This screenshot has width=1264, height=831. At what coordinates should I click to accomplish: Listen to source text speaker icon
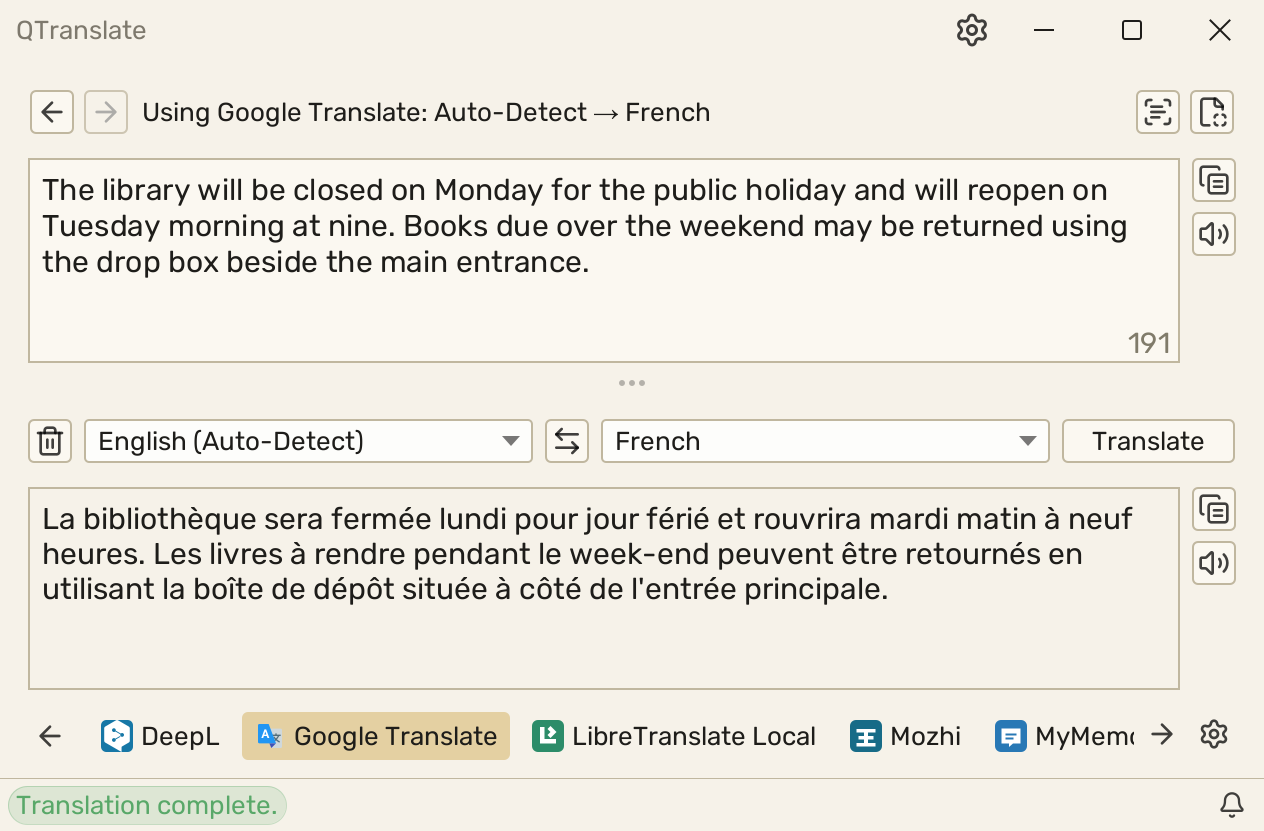point(1214,235)
